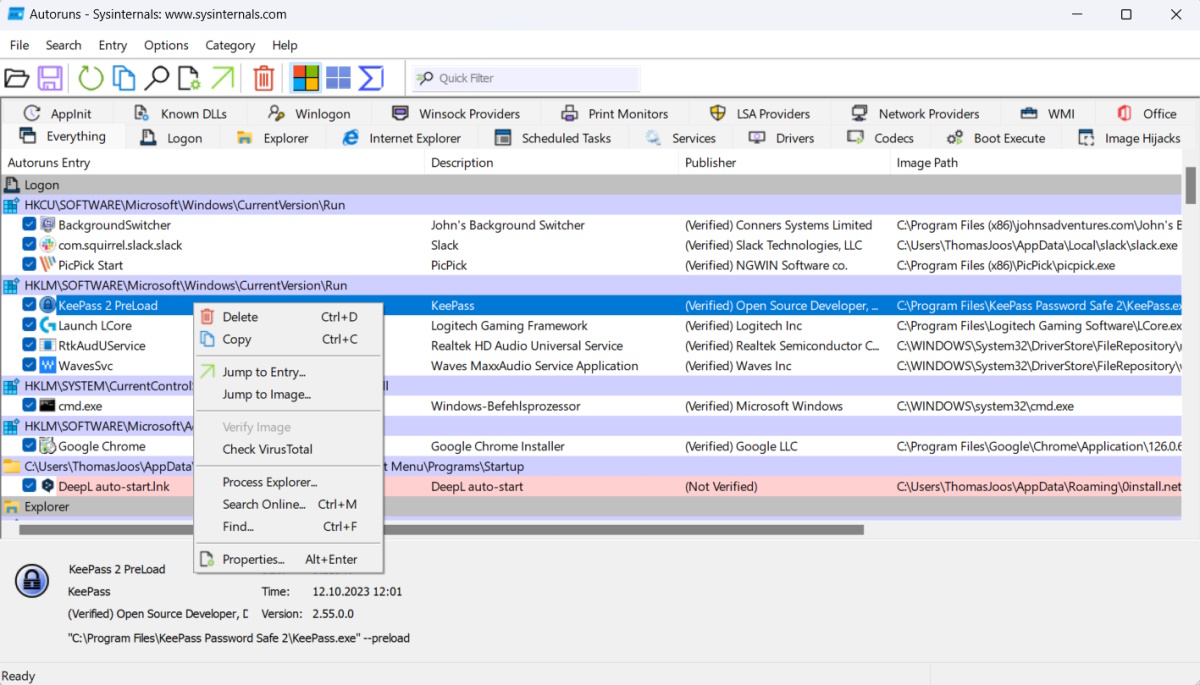Click the Logitech Launch LCore entry icon
This screenshot has height=685, width=1200.
point(48,325)
